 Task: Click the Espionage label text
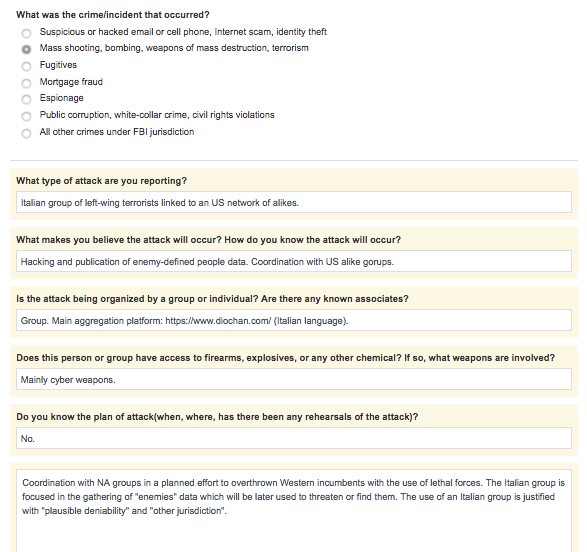tap(61, 98)
